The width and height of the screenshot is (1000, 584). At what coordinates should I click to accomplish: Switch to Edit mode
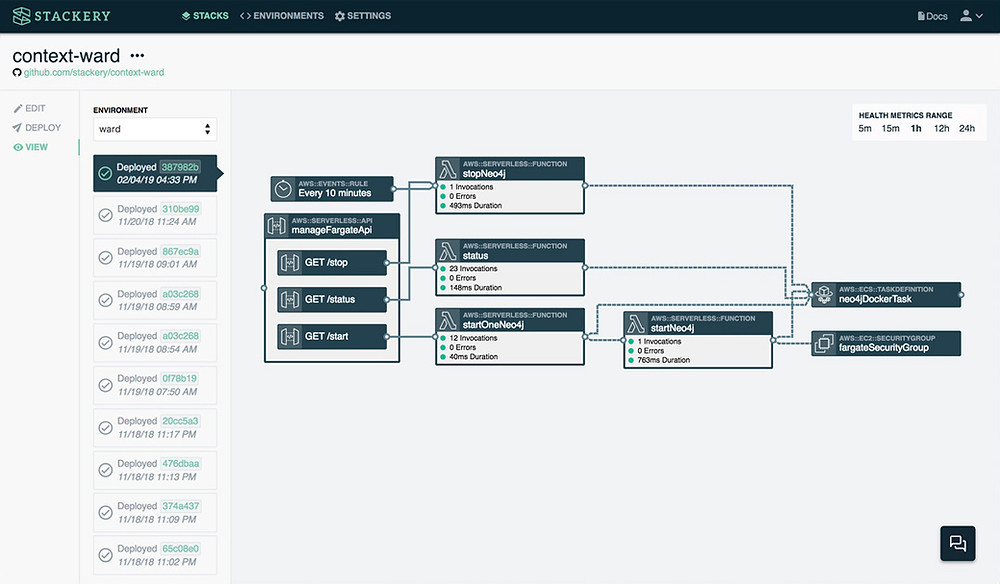29,108
